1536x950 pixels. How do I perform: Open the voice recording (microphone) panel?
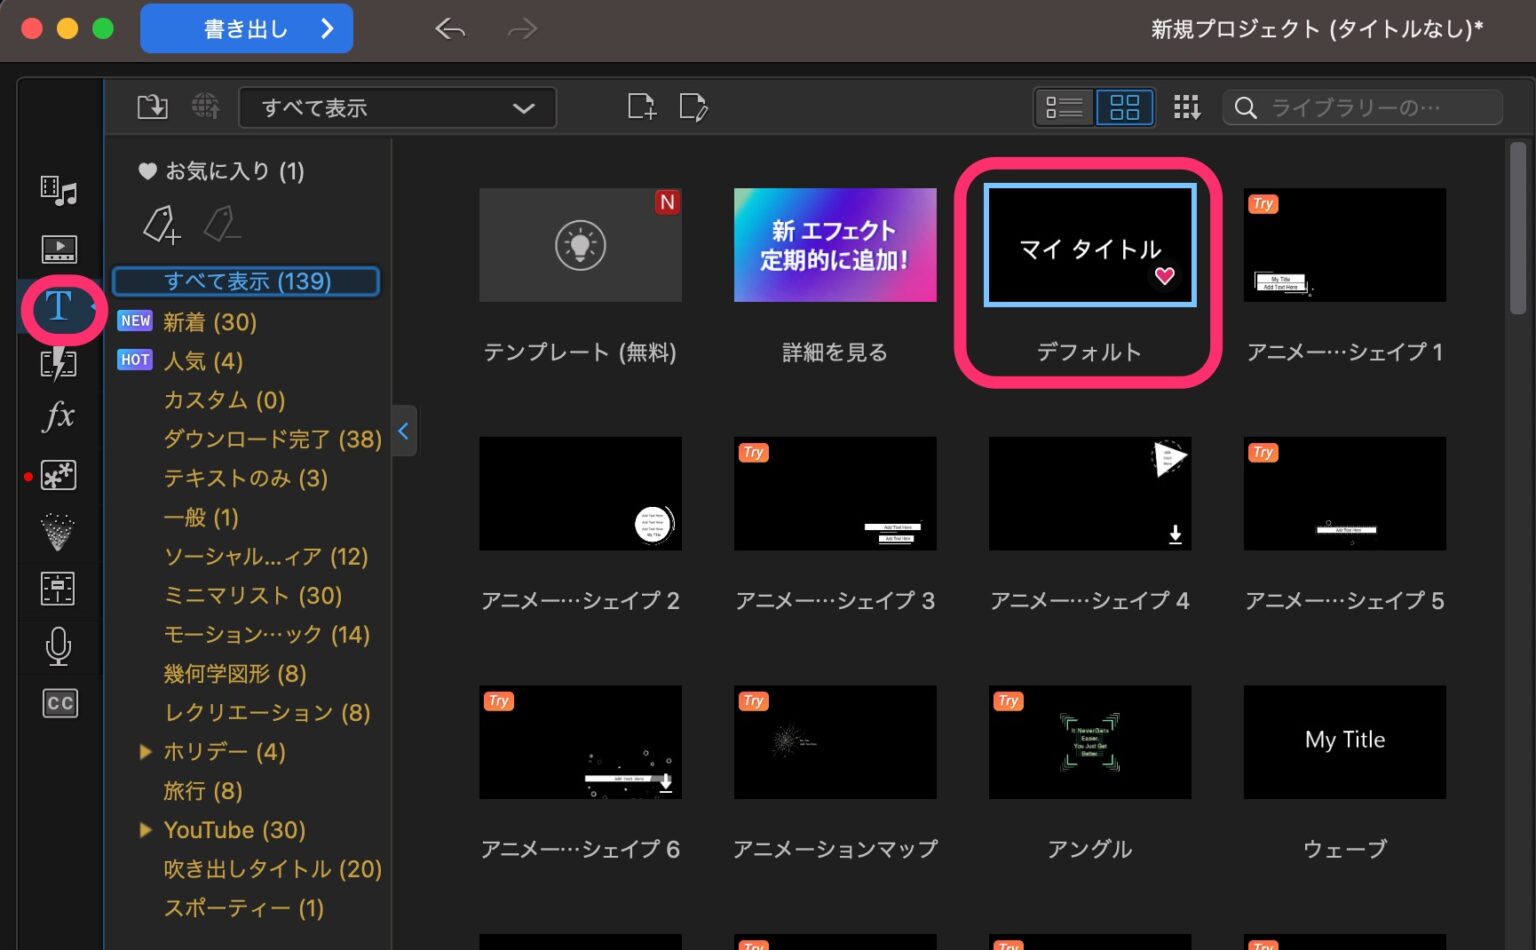tap(60, 647)
